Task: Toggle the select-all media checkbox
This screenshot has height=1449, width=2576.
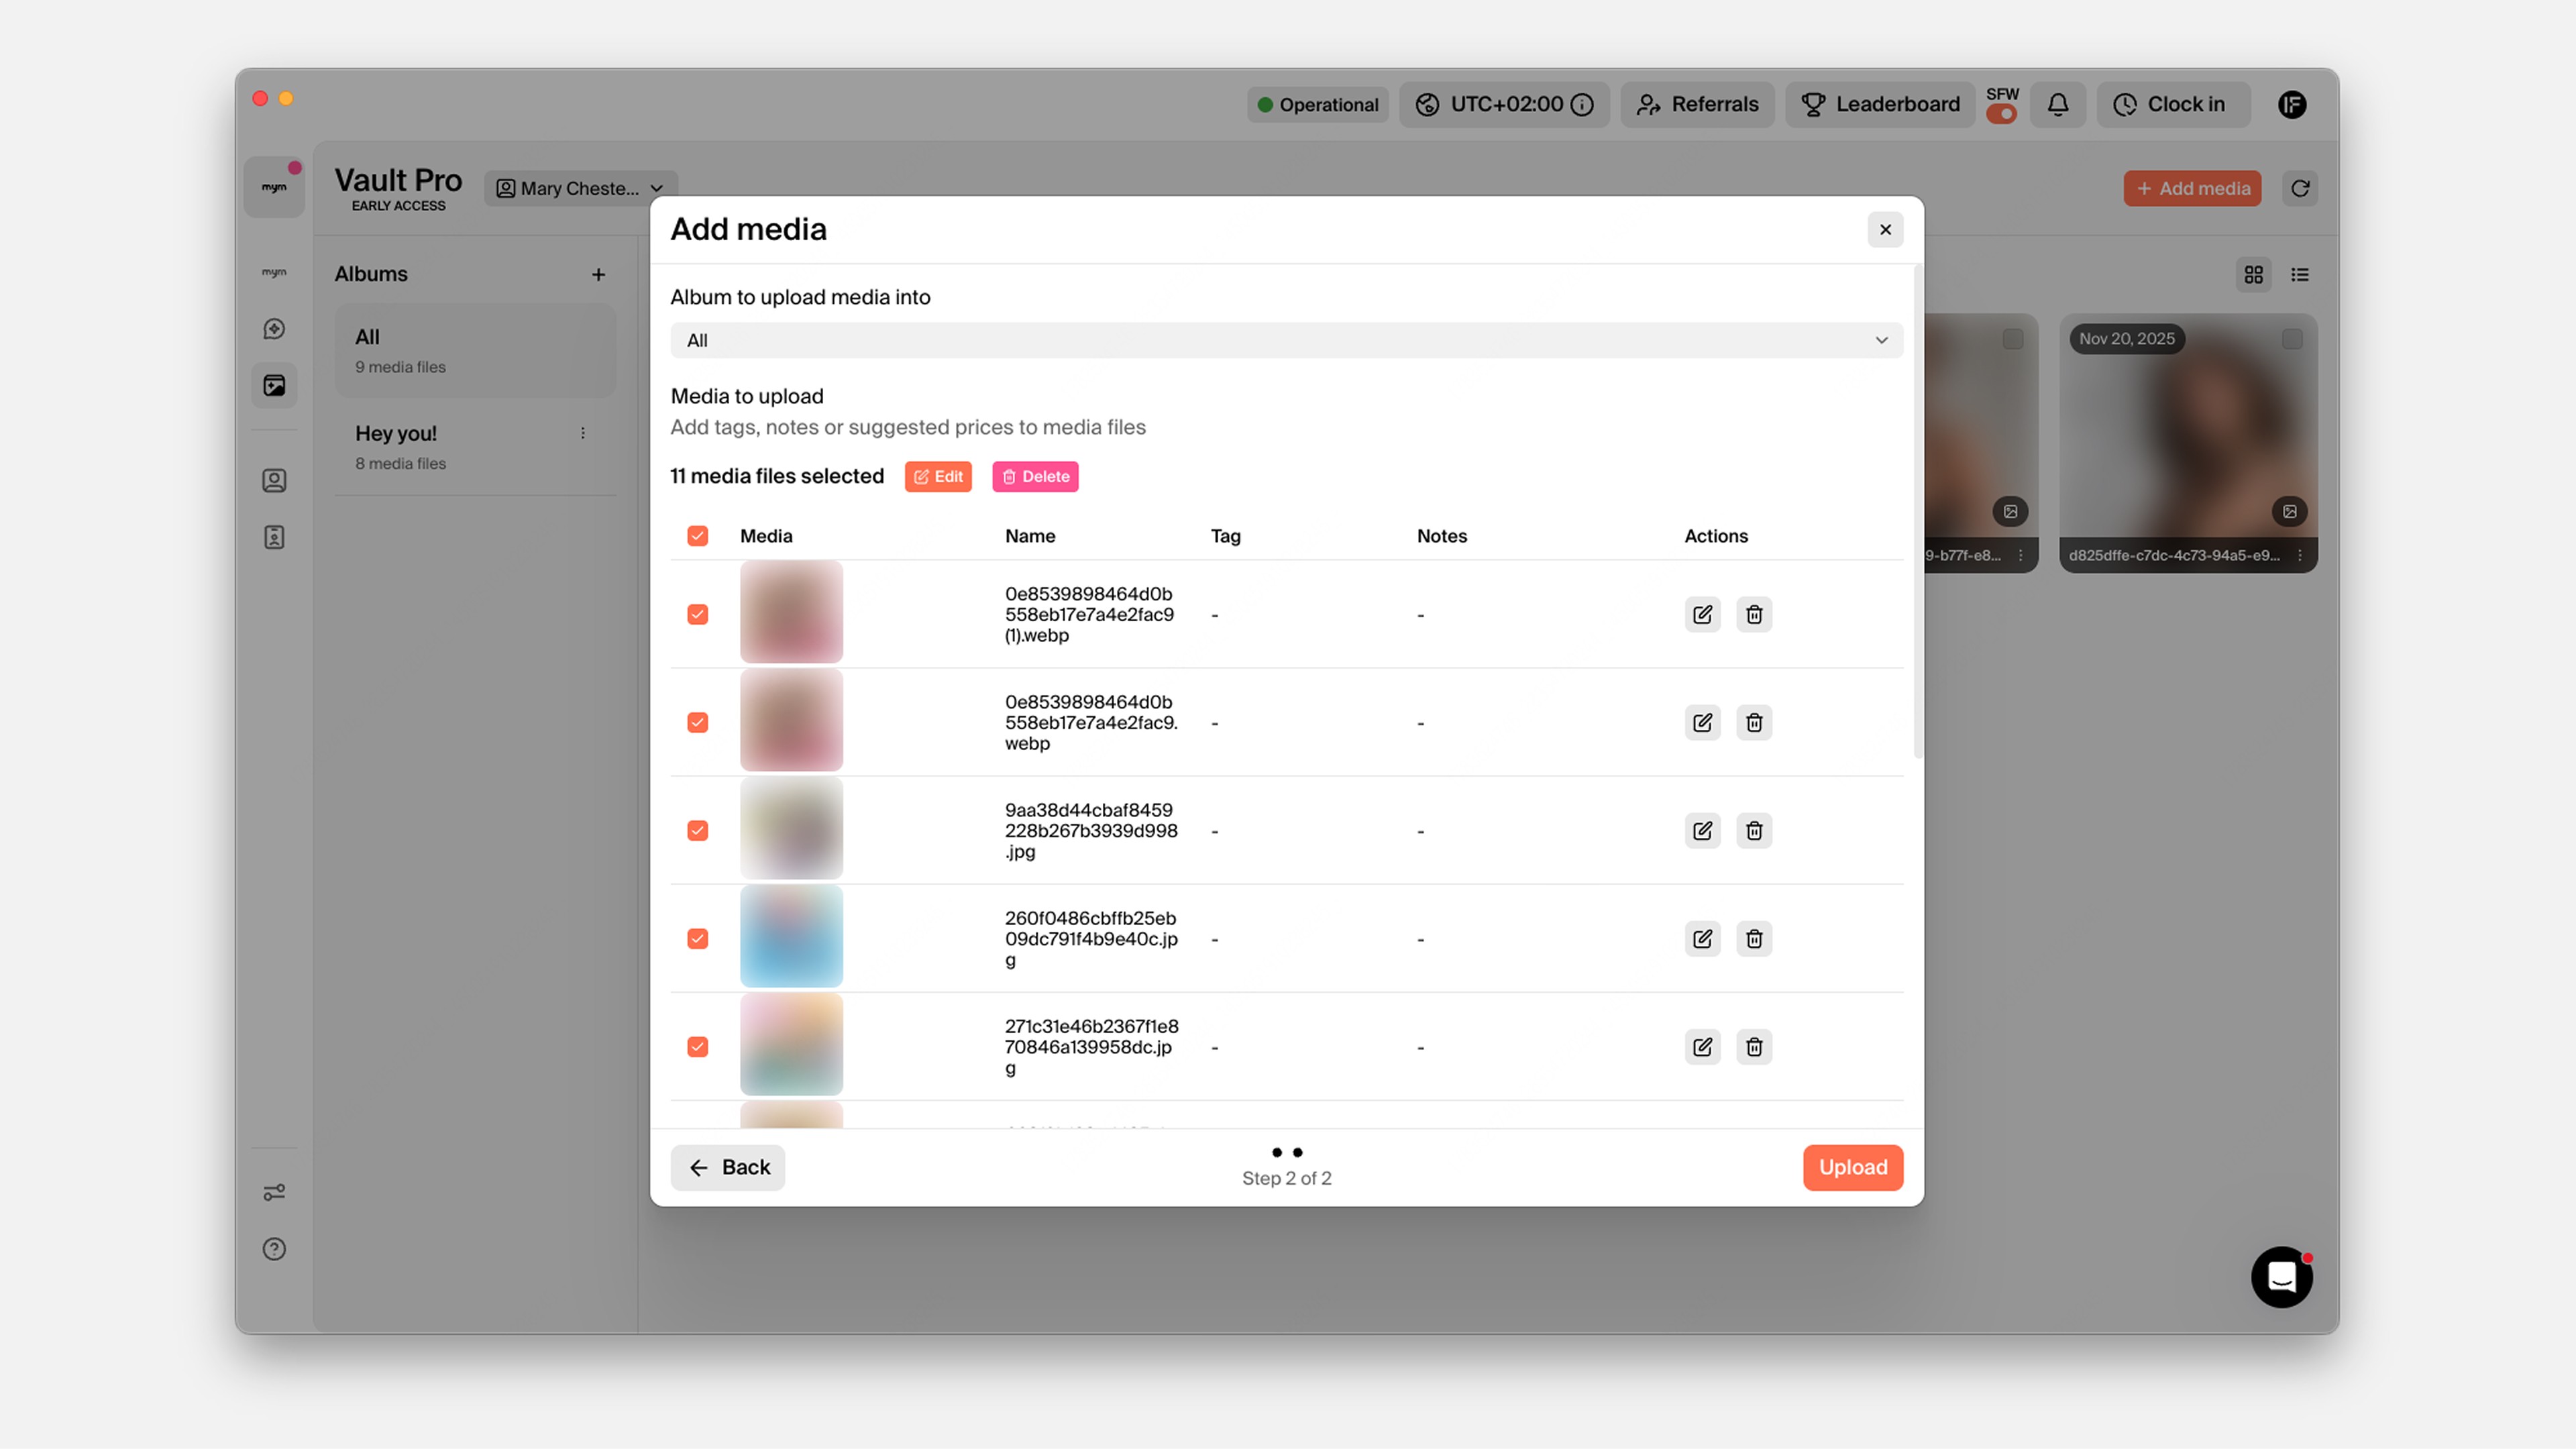Action: [x=698, y=536]
